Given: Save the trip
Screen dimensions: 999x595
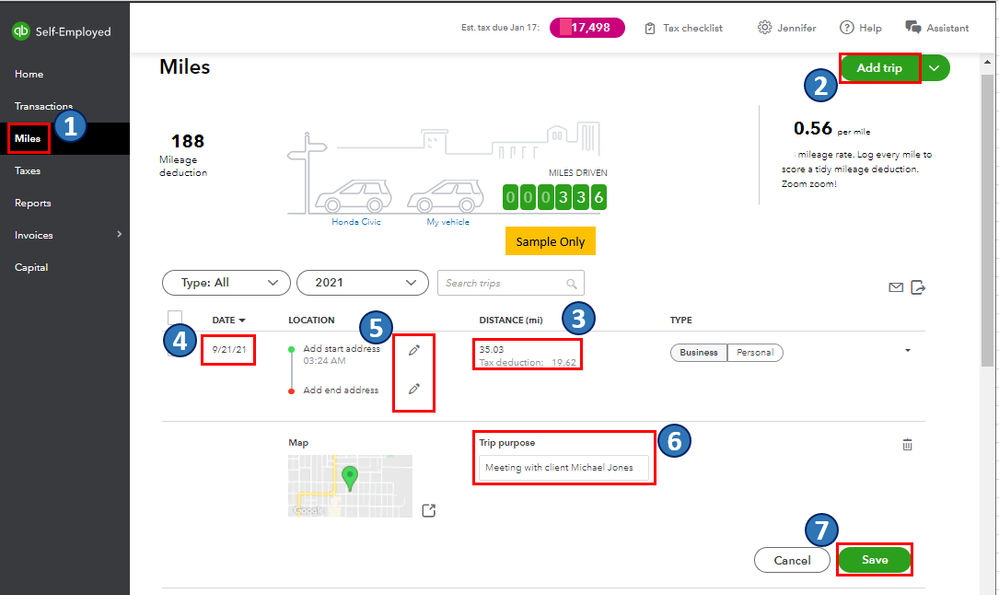Looking at the screenshot, I should point(874,560).
